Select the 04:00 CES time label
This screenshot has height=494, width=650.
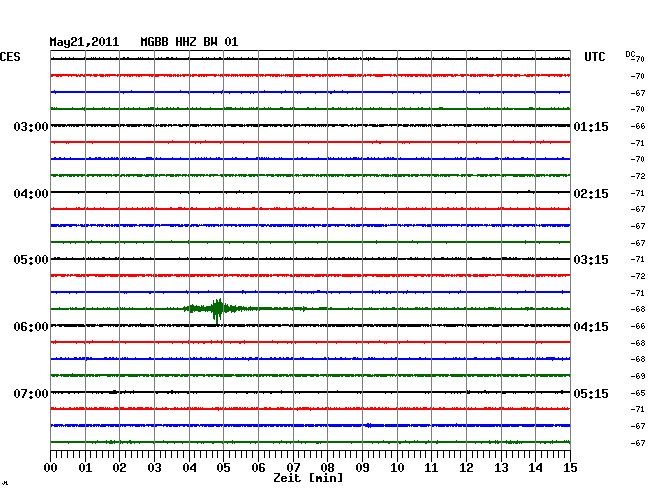31,194
